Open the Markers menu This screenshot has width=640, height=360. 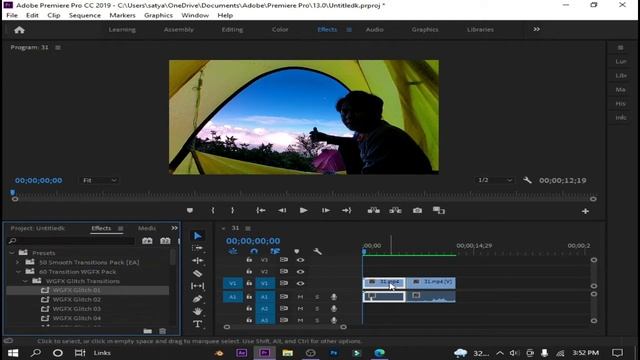(x=122, y=15)
